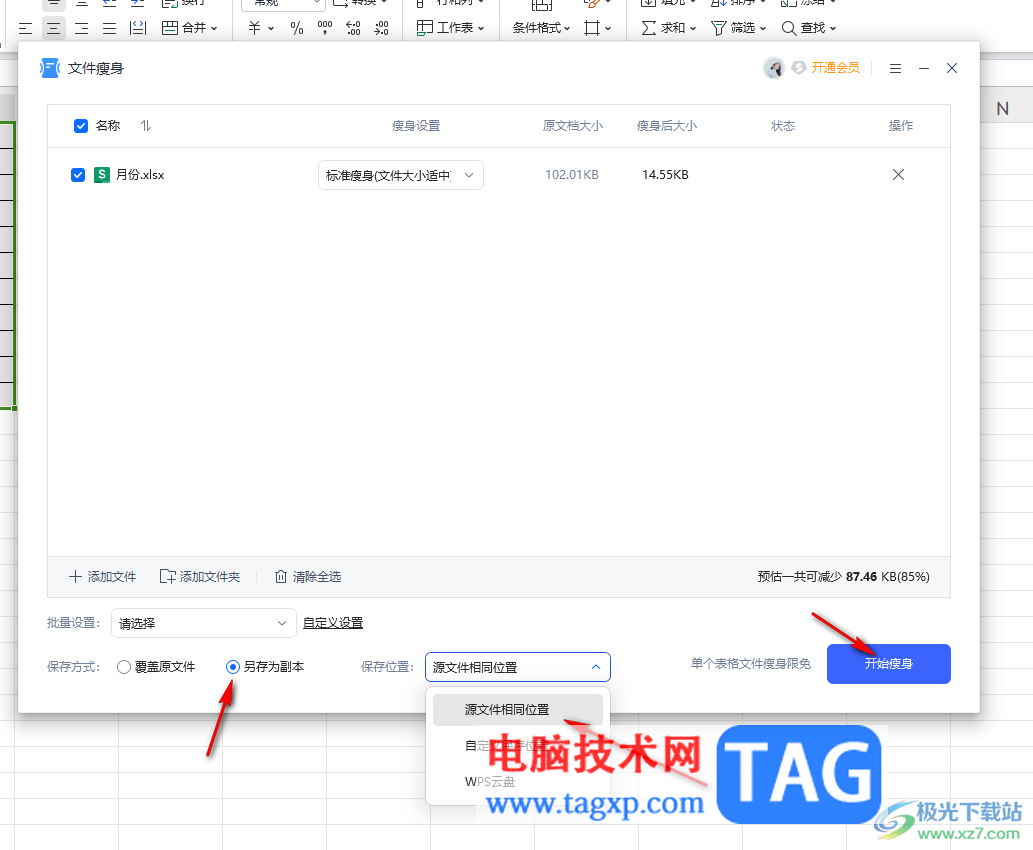
Task: Open the hamburger menu in dialog header
Action: (x=895, y=69)
